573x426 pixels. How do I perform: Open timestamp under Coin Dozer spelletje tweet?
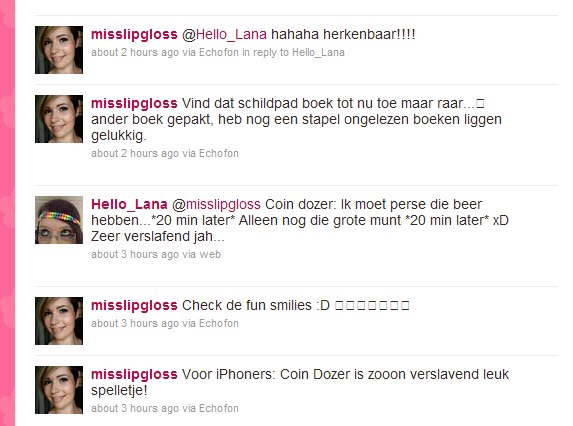click(x=135, y=408)
